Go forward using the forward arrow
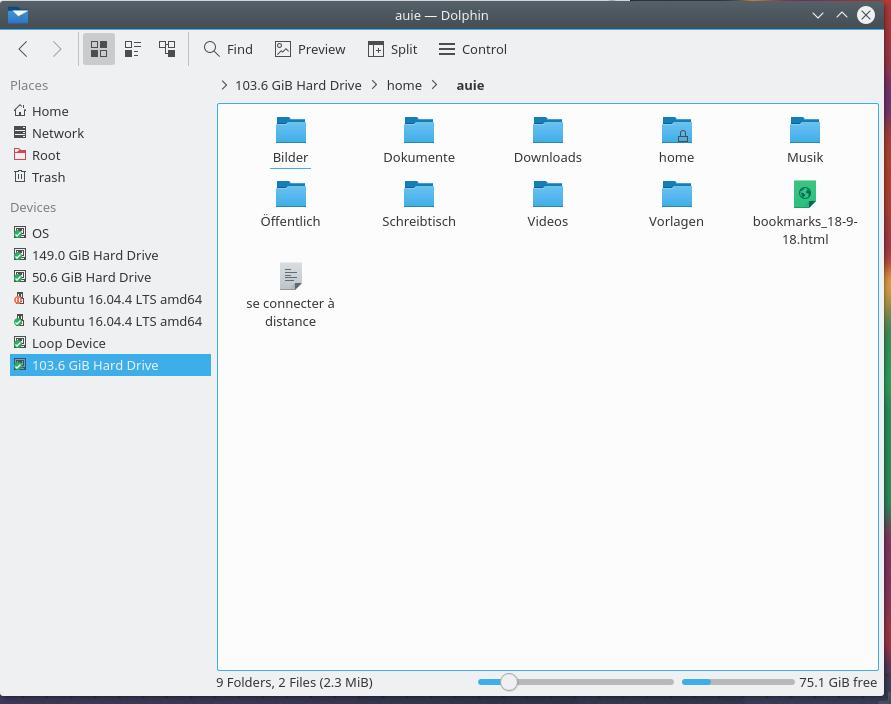Screen dimensions: 891x704 coord(57,49)
